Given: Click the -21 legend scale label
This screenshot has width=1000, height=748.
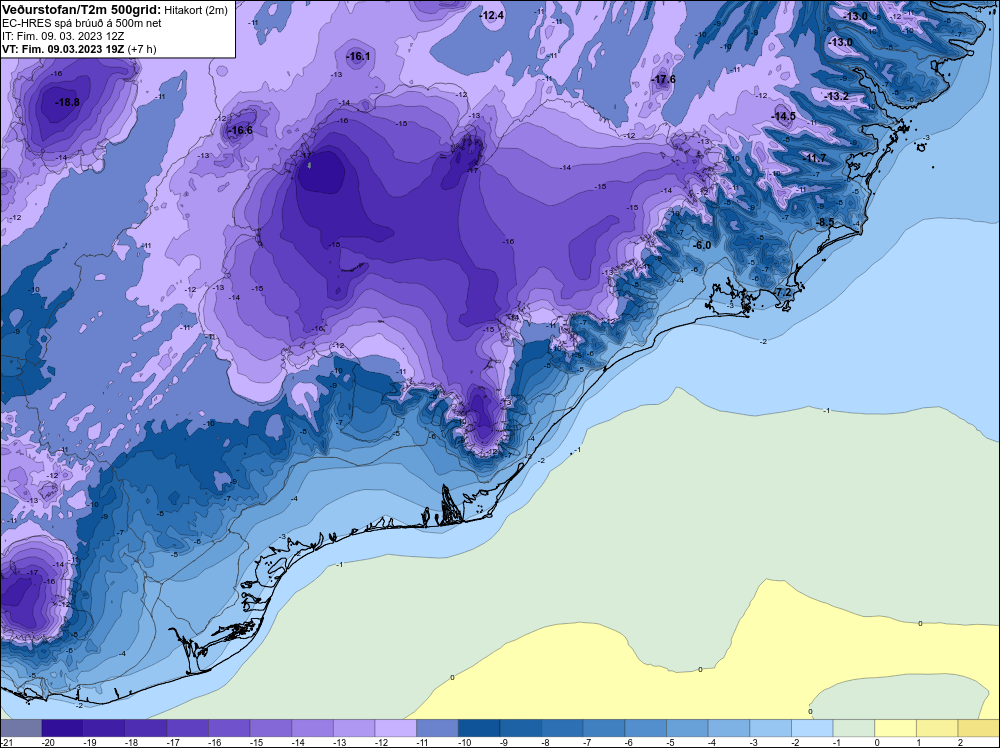Looking at the screenshot, I should (5, 742).
